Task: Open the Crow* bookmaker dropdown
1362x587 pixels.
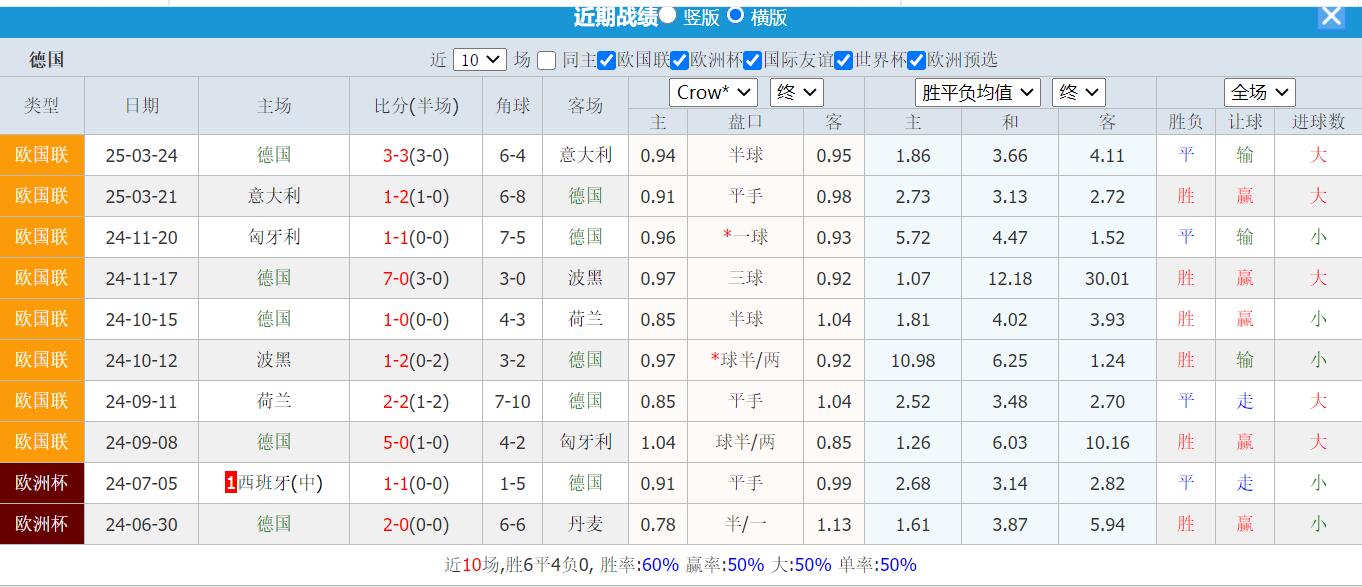Action: coord(713,92)
